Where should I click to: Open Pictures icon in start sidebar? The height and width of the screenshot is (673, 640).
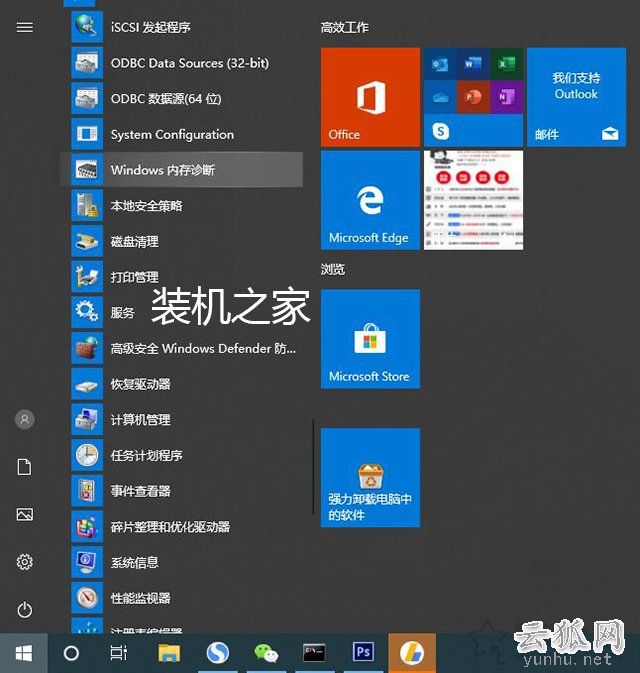24,514
